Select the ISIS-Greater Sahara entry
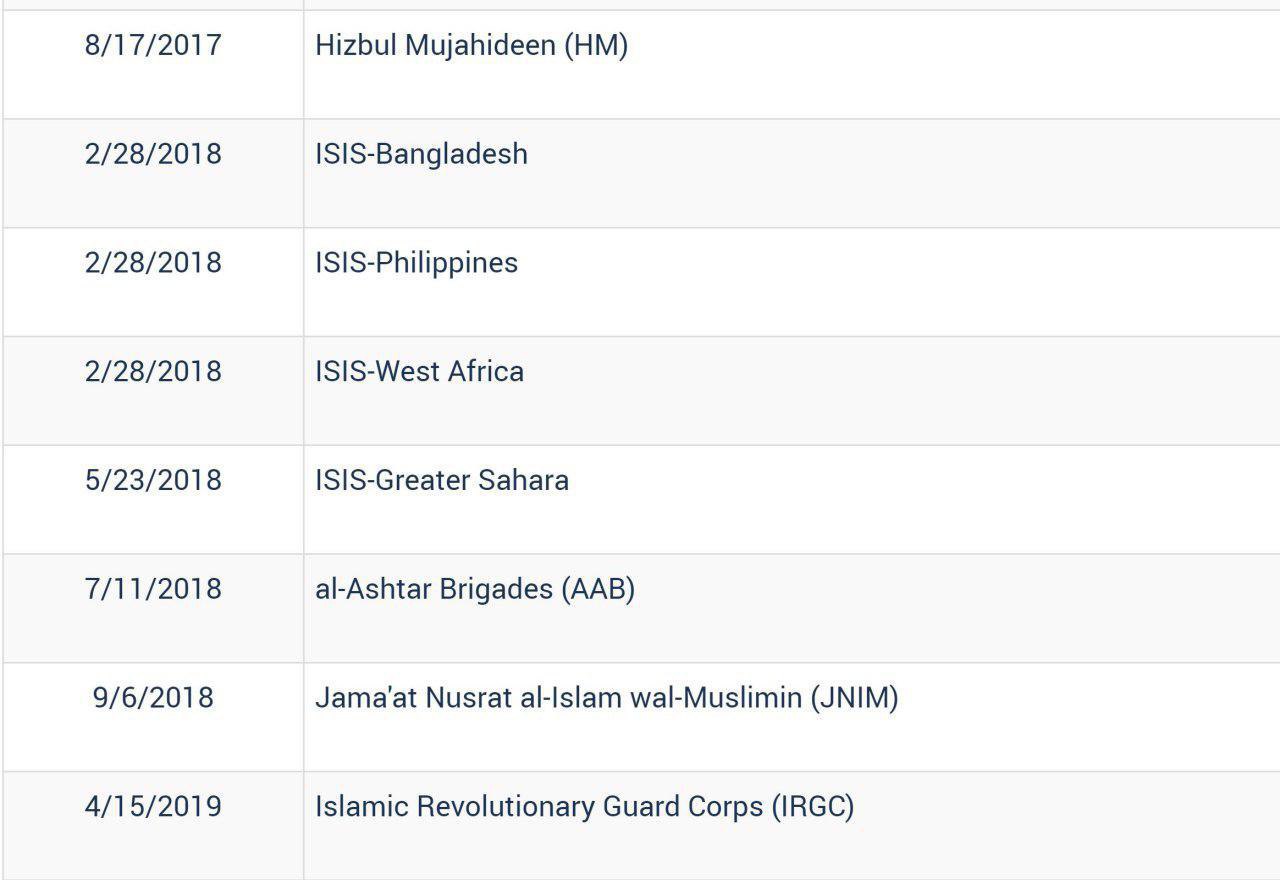1280x880 pixels. [441, 480]
